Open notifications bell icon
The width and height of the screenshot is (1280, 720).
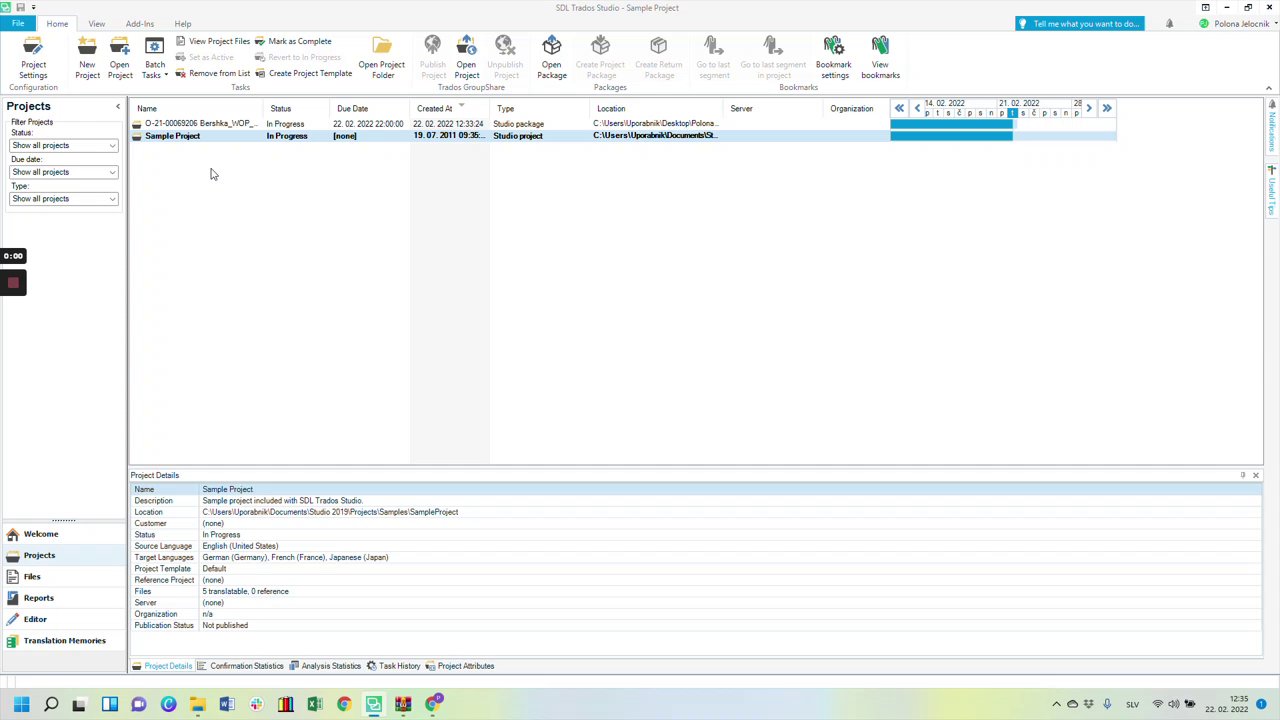click(x=1169, y=23)
